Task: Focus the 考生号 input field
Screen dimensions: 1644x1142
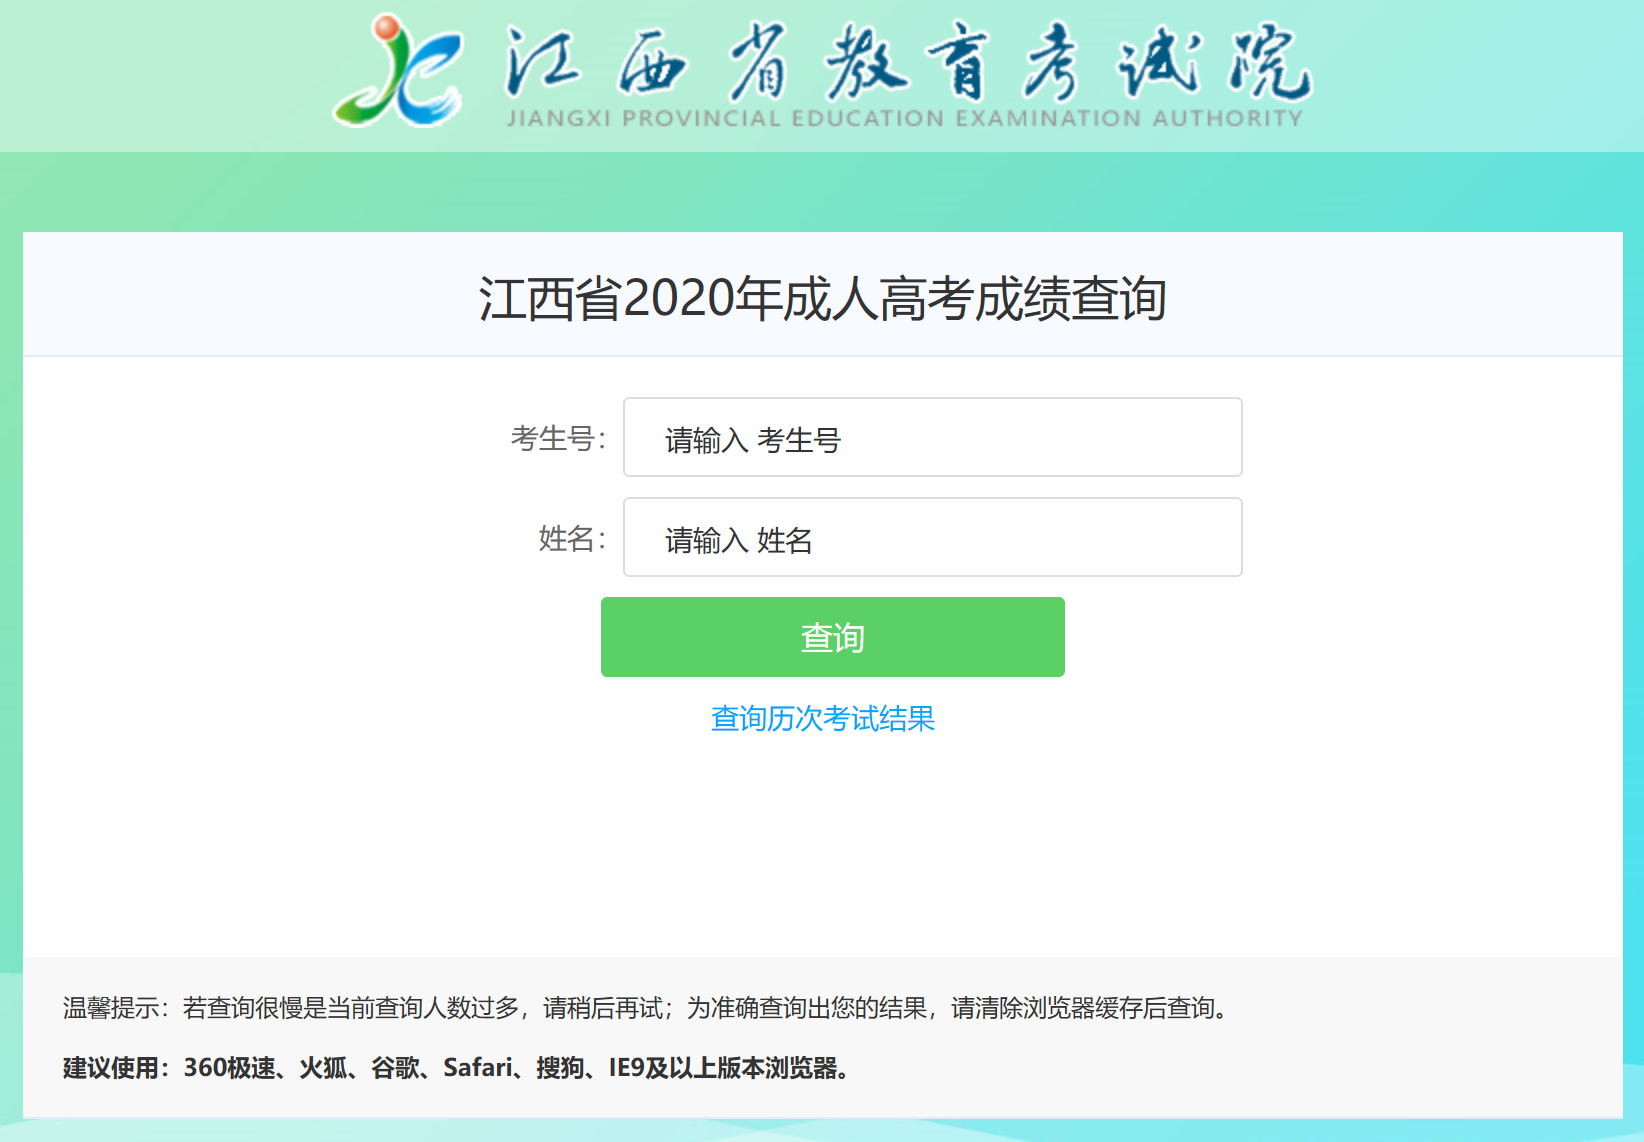Action: point(932,438)
